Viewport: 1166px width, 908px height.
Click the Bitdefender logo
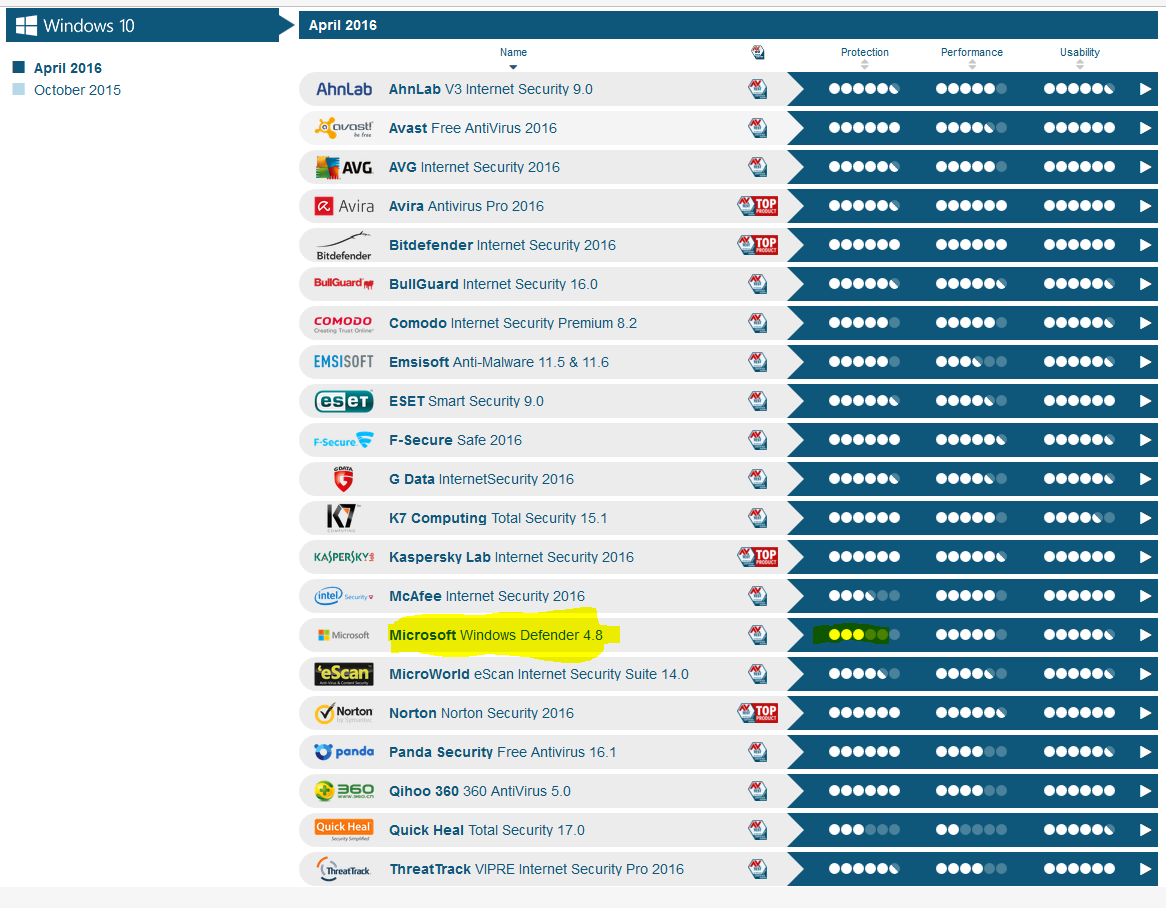(344, 245)
